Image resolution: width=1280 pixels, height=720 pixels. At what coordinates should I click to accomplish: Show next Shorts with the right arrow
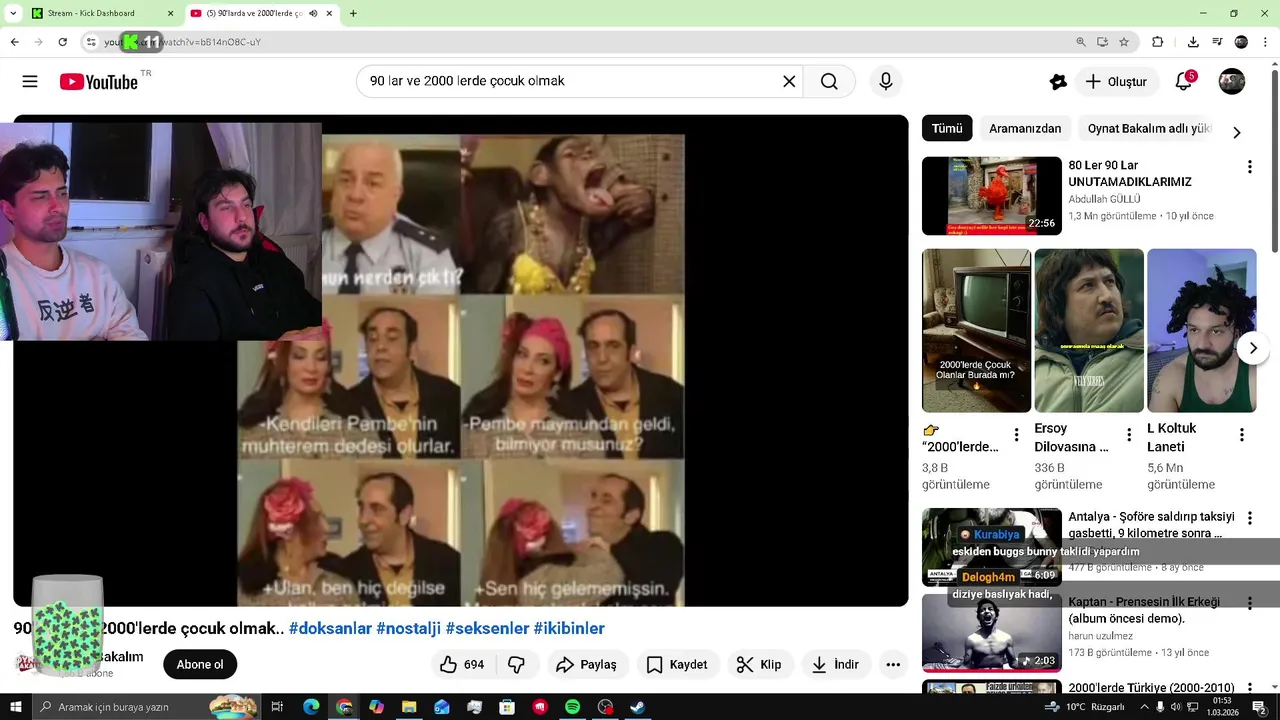pyautogui.click(x=1253, y=348)
